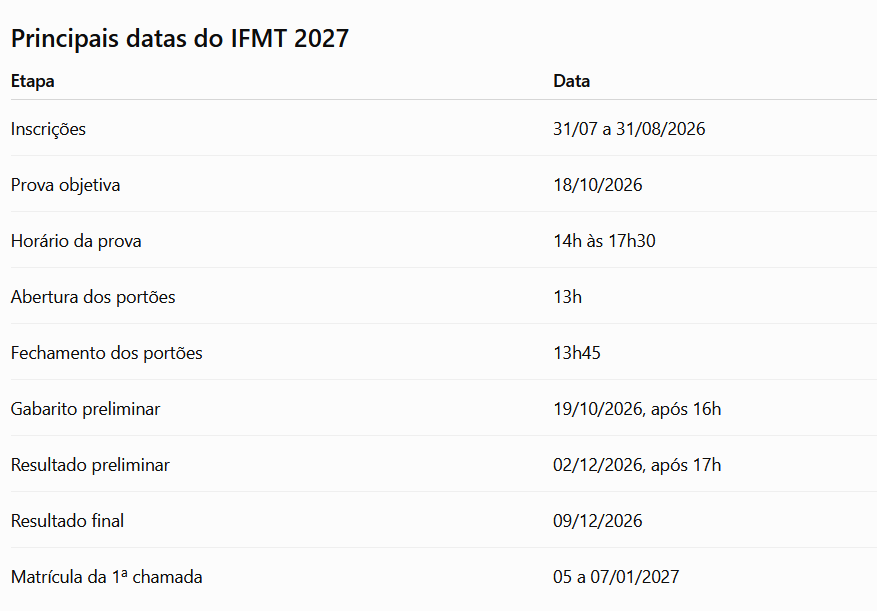Viewport: 877px width, 611px height.
Task: Click the 13h gate opening time
Action: tap(567, 297)
